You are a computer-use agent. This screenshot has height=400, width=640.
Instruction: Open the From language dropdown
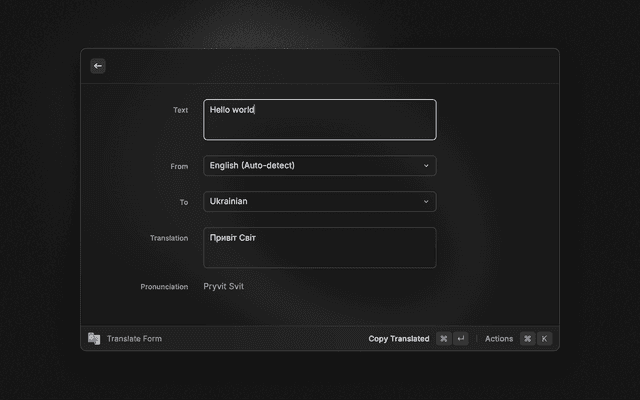319,165
